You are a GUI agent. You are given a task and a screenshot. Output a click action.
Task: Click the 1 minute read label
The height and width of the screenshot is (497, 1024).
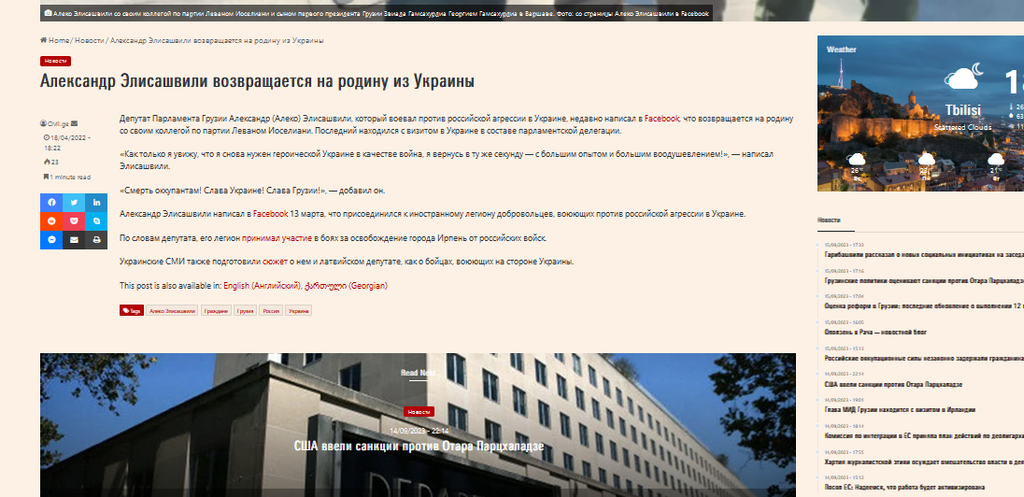(67, 177)
